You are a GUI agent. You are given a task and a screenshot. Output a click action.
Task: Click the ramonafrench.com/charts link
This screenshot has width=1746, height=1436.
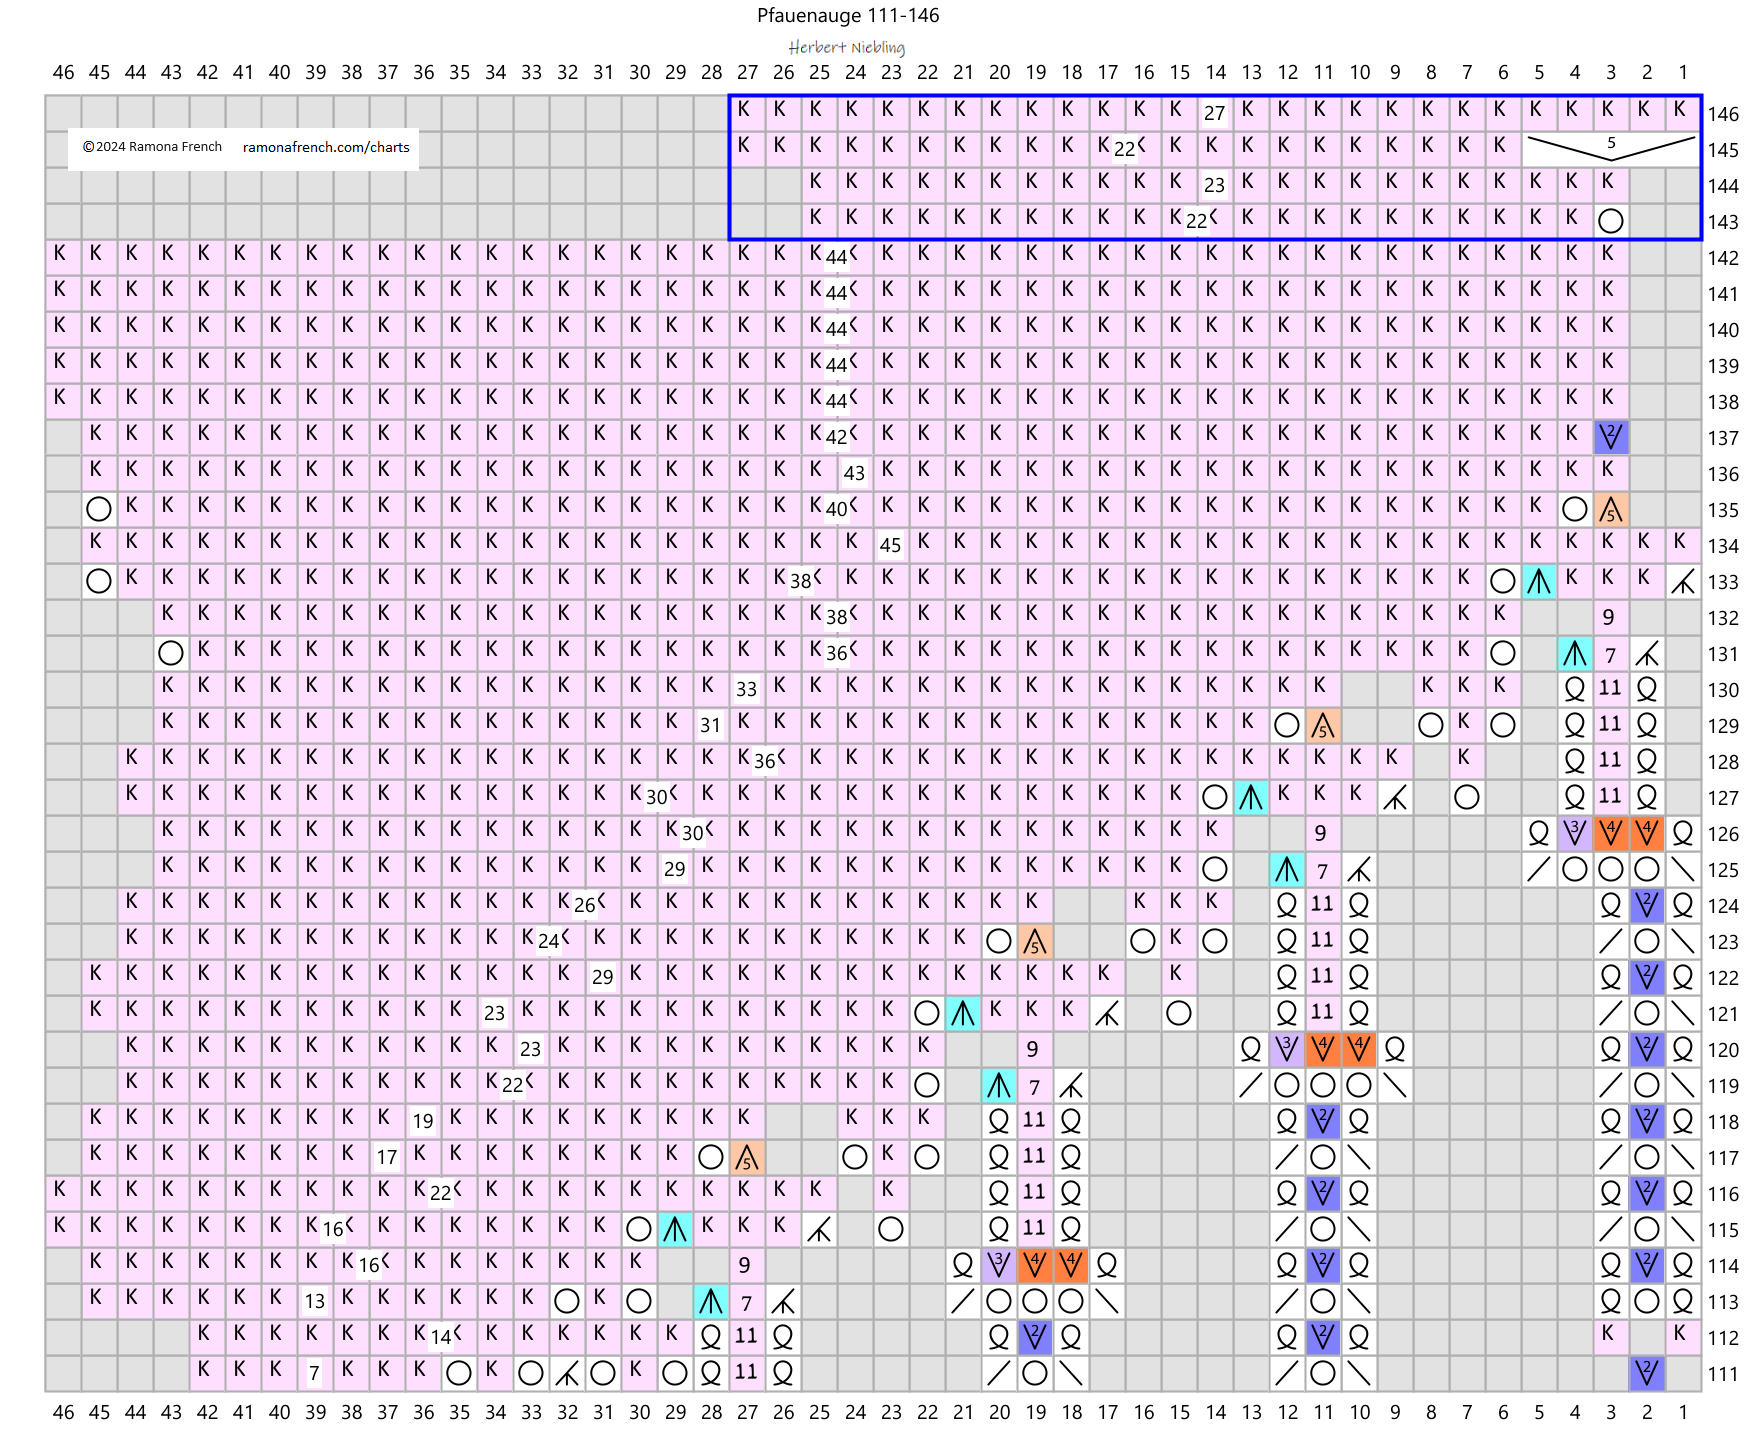tap(326, 147)
